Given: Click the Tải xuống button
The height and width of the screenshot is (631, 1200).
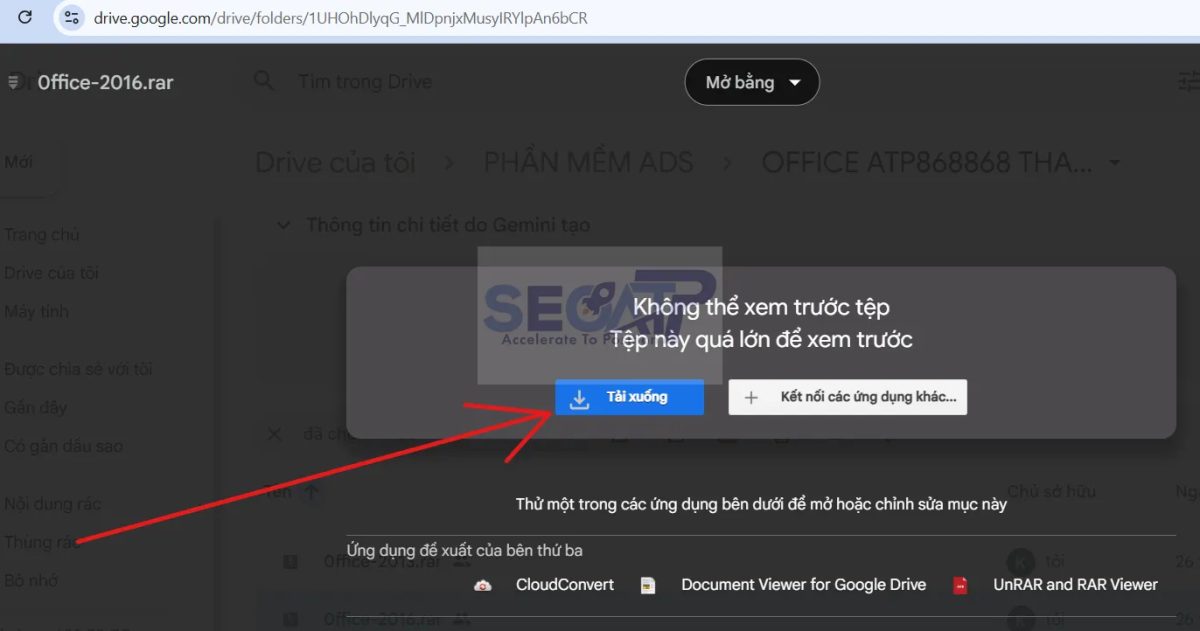Looking at the screenshot, I should pyautogui.click(x=630, y=397).
